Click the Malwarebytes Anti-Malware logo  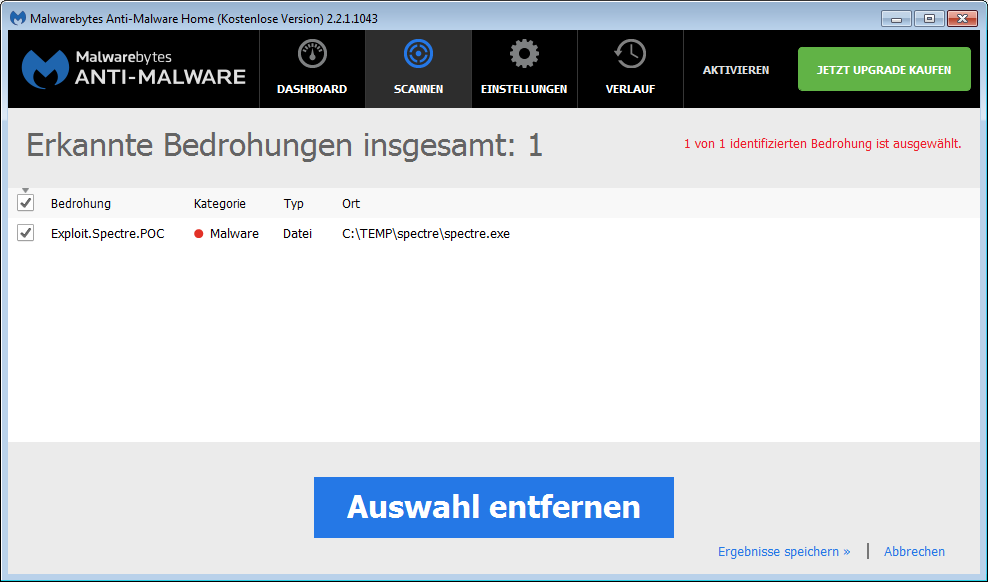coord(134,69)
